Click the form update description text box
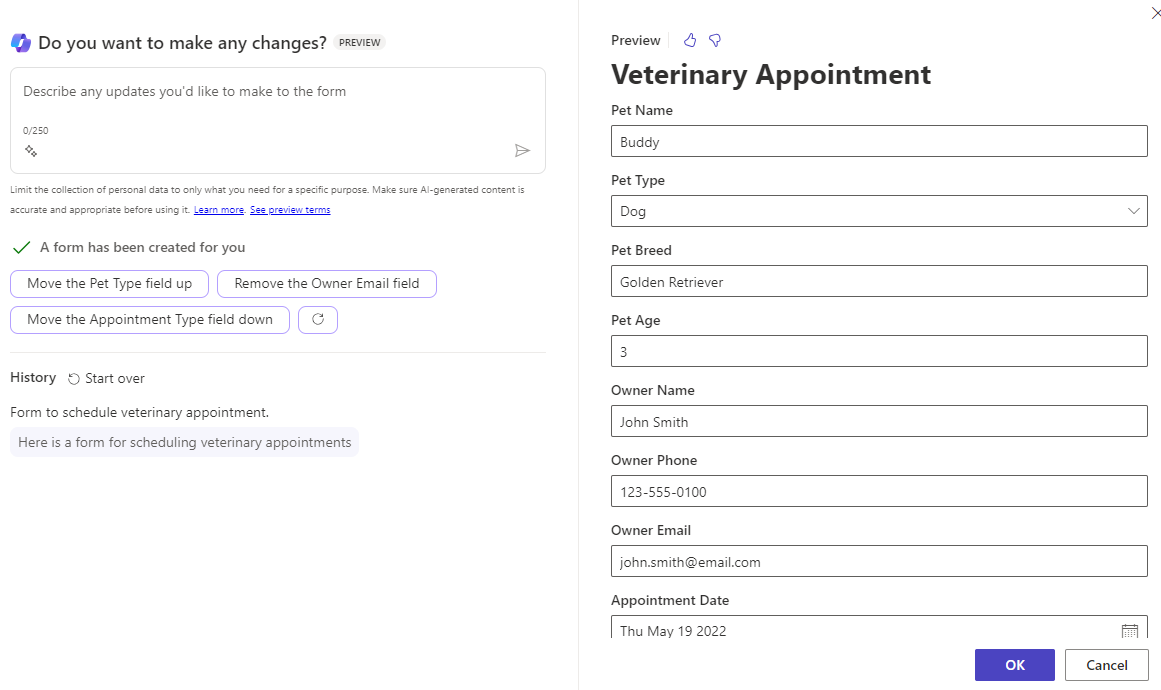The width and height of the screenshot is (1161, 690). [x=280, y=100]
